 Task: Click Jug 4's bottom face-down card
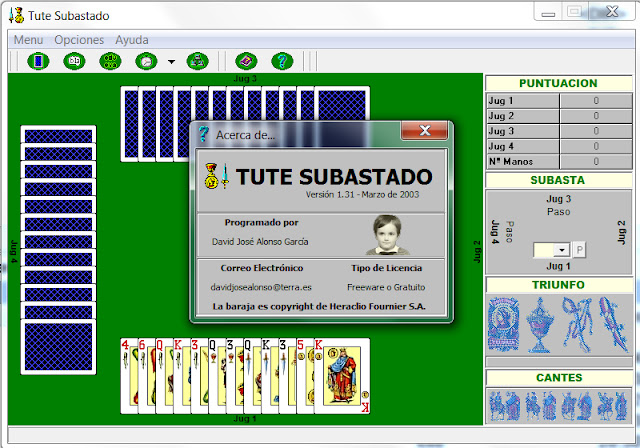pos(58,347)
